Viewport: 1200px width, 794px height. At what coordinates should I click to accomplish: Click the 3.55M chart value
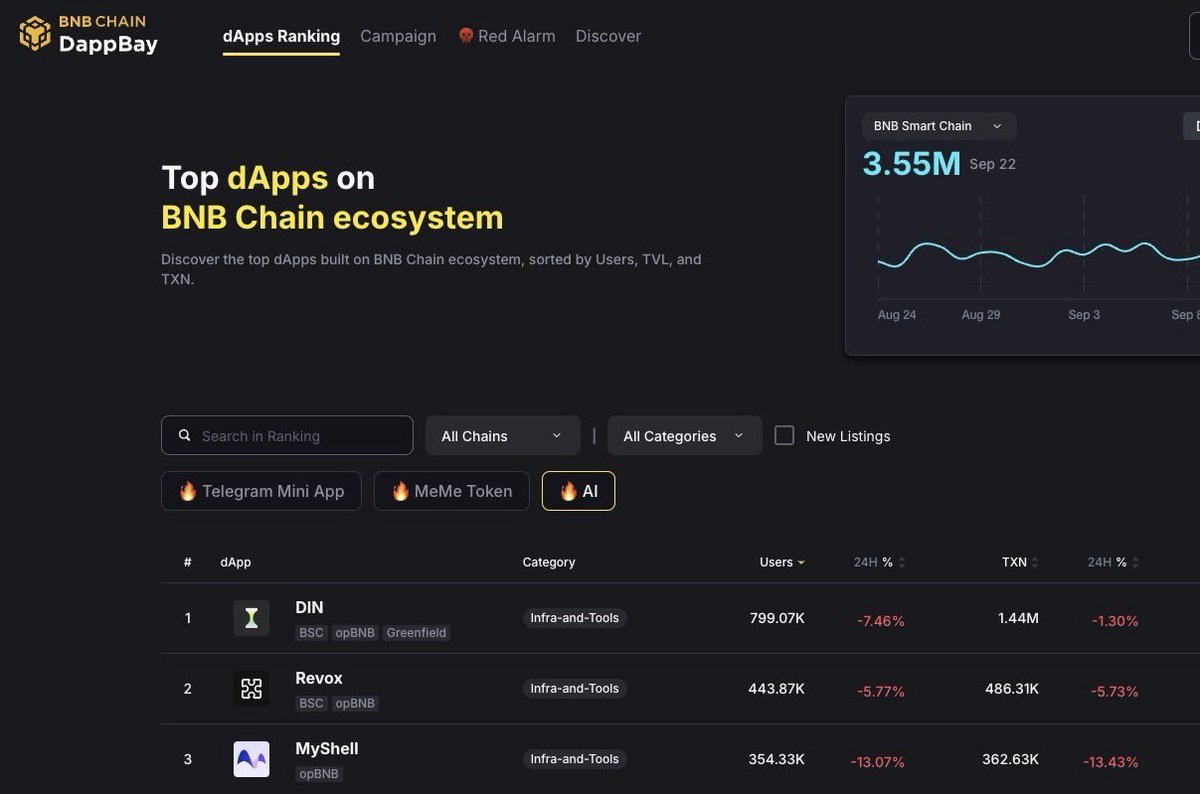911,163
